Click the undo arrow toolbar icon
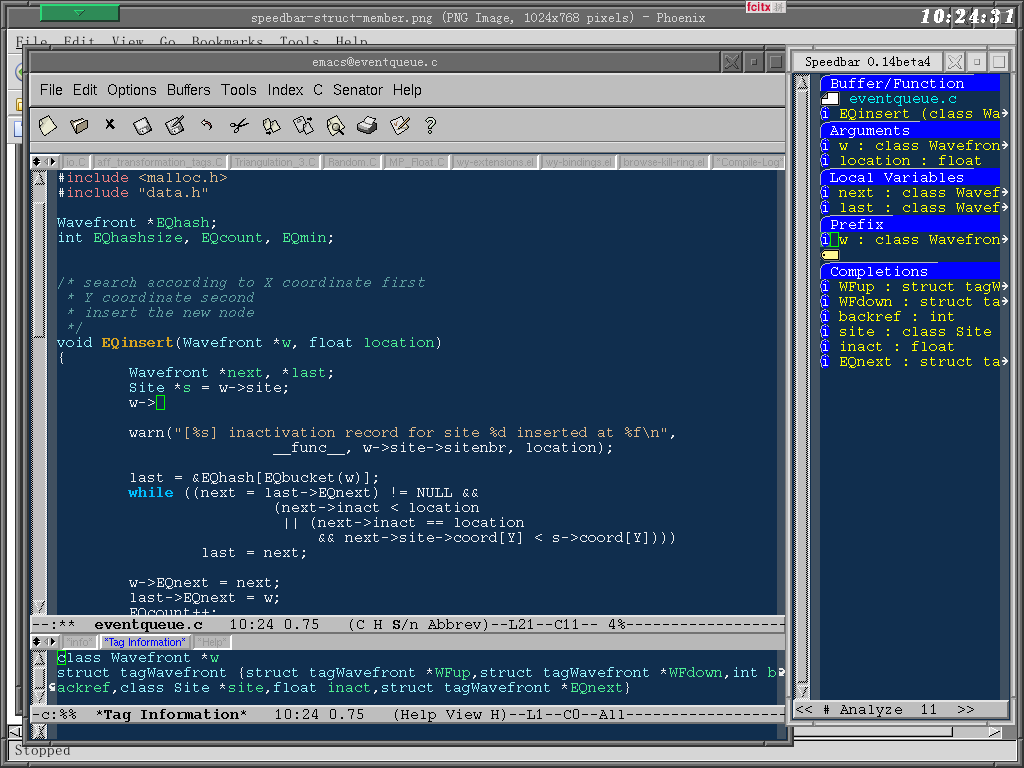The image size is (1024, 768). pyautogui.click(x=206, y=126)
